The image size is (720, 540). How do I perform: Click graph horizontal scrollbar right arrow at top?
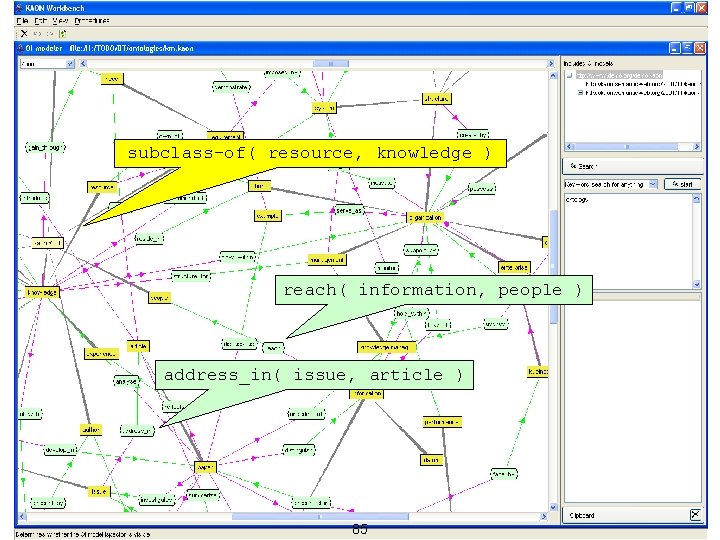point(551,64)
